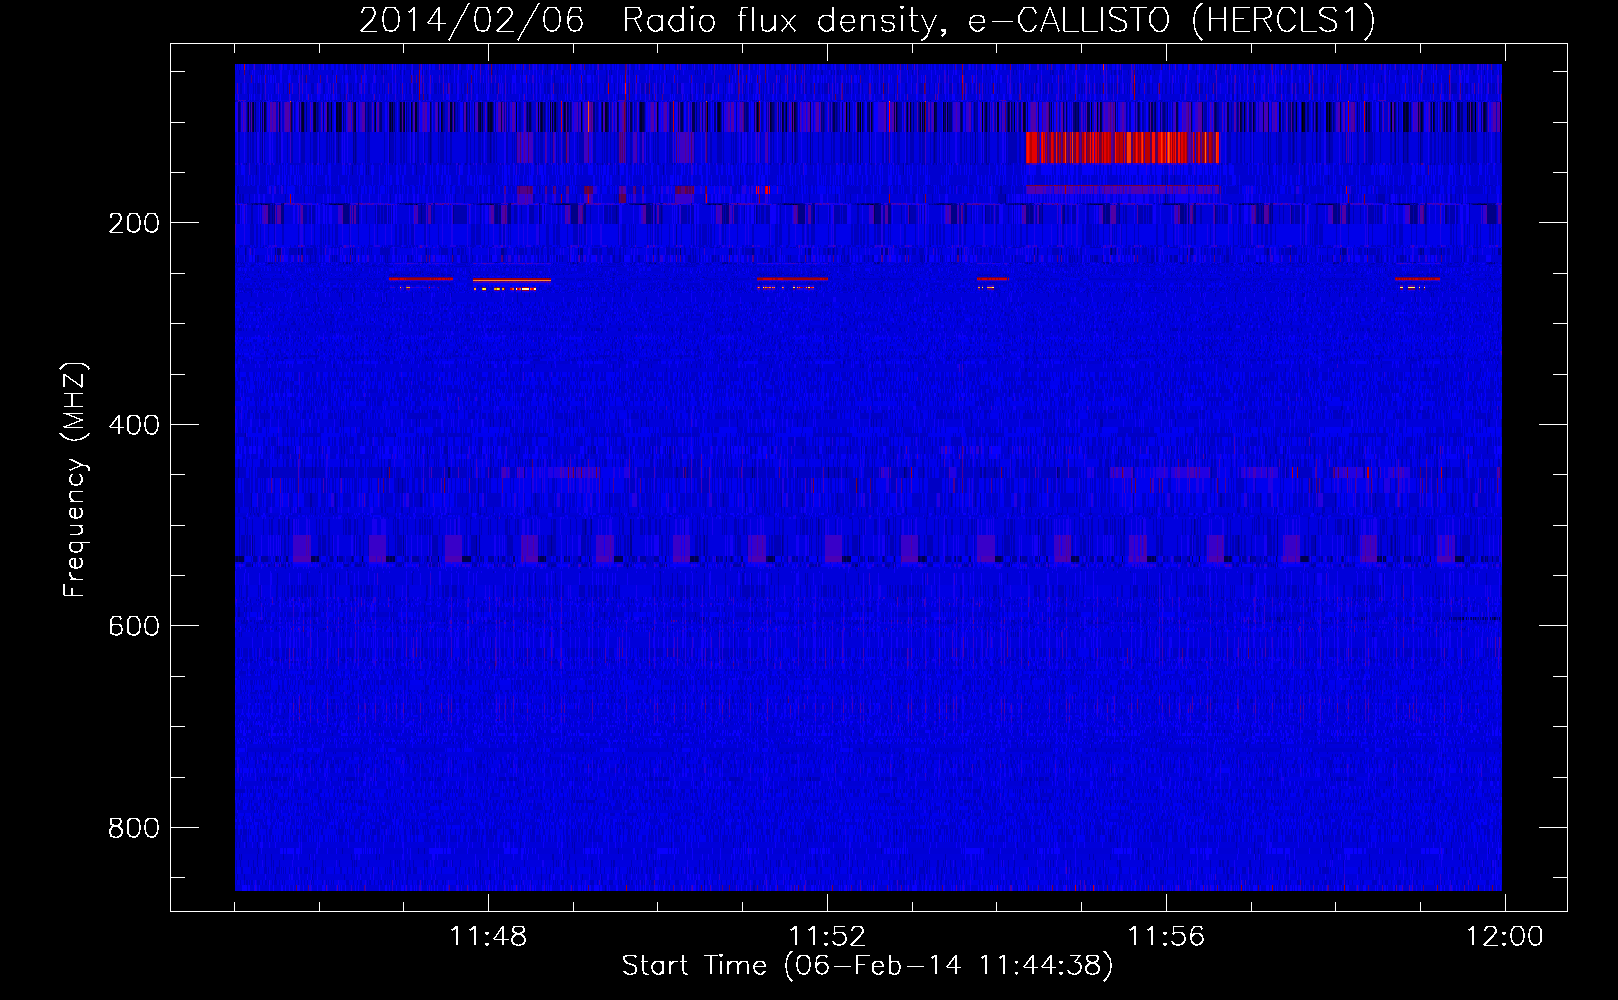1618x1000 pixels.
Task: Select the '800' frequency axis label
Action: pos(133,828)
